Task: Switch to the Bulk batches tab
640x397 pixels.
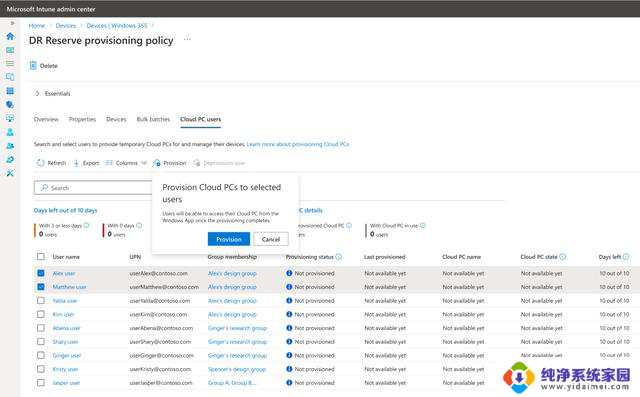Action: [x=153, y=119]
